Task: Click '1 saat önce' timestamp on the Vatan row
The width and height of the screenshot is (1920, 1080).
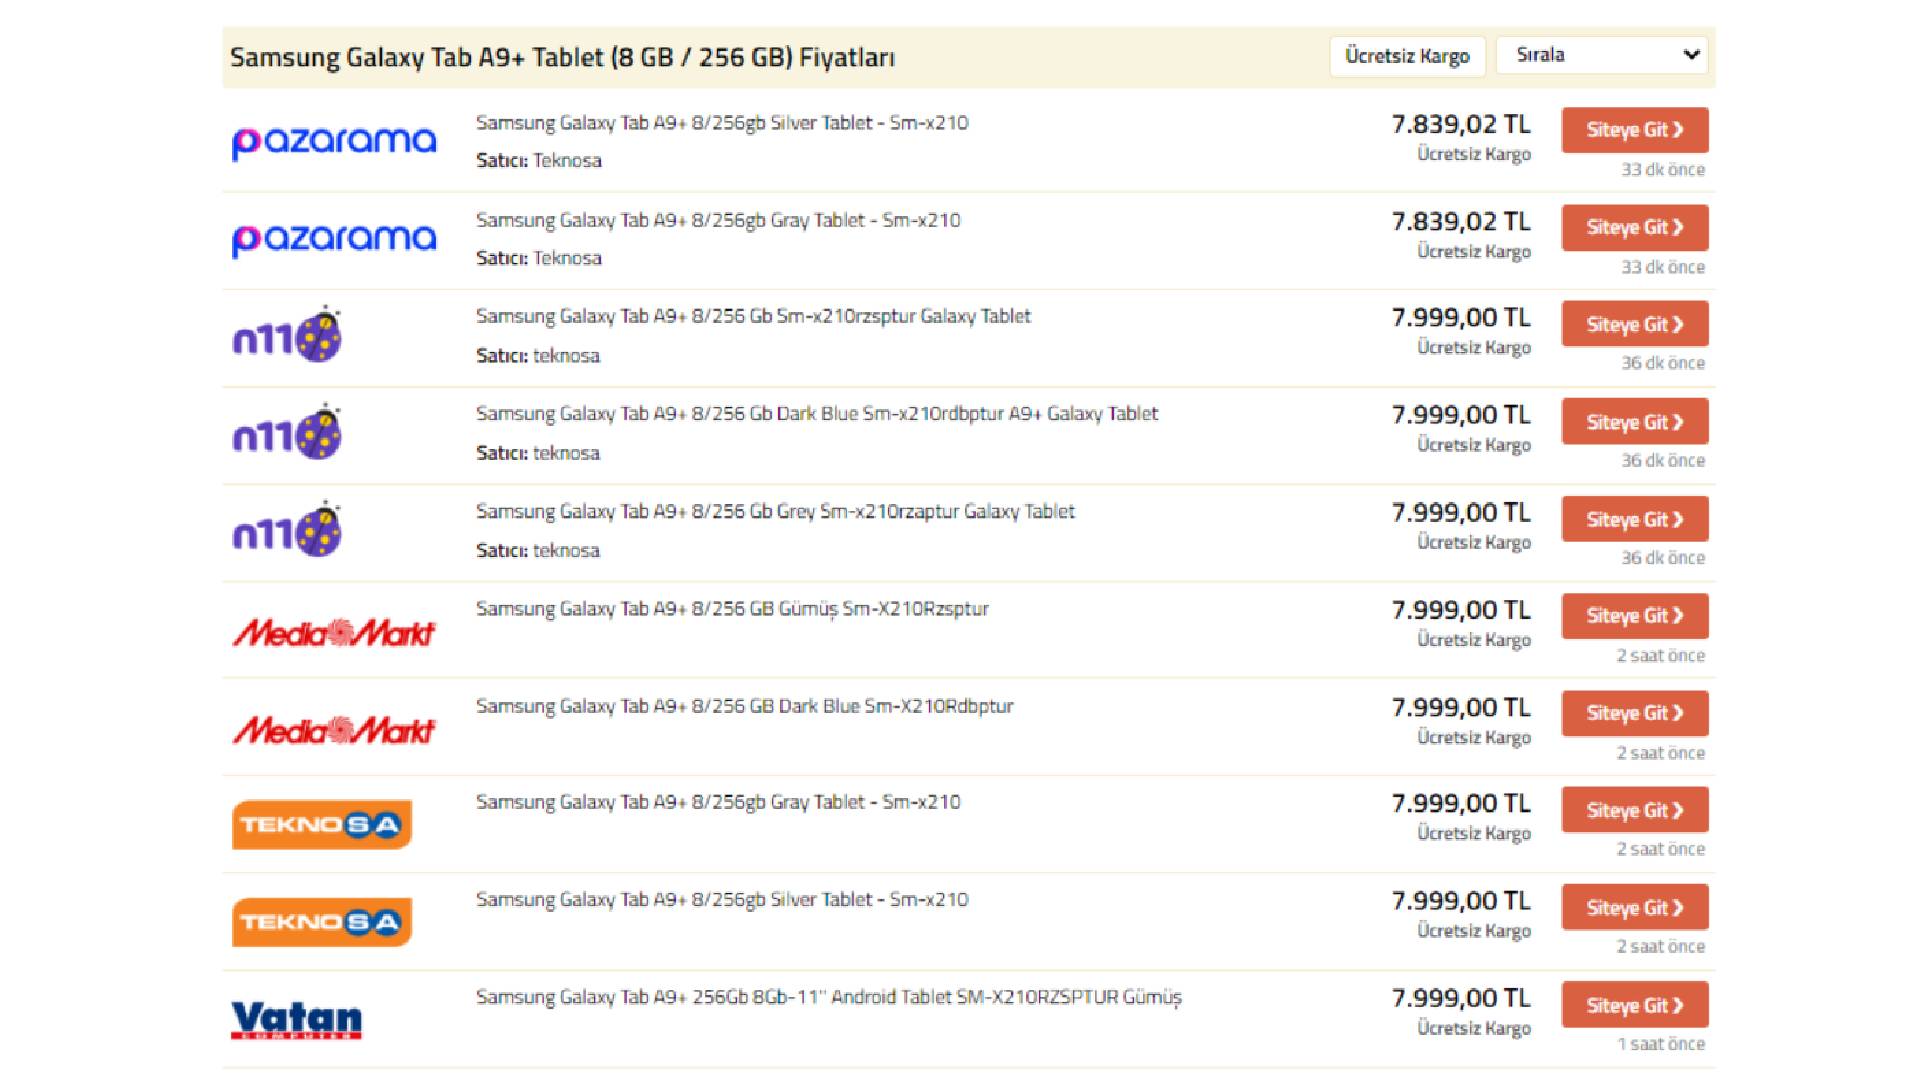Action: coord(1661,1044)
